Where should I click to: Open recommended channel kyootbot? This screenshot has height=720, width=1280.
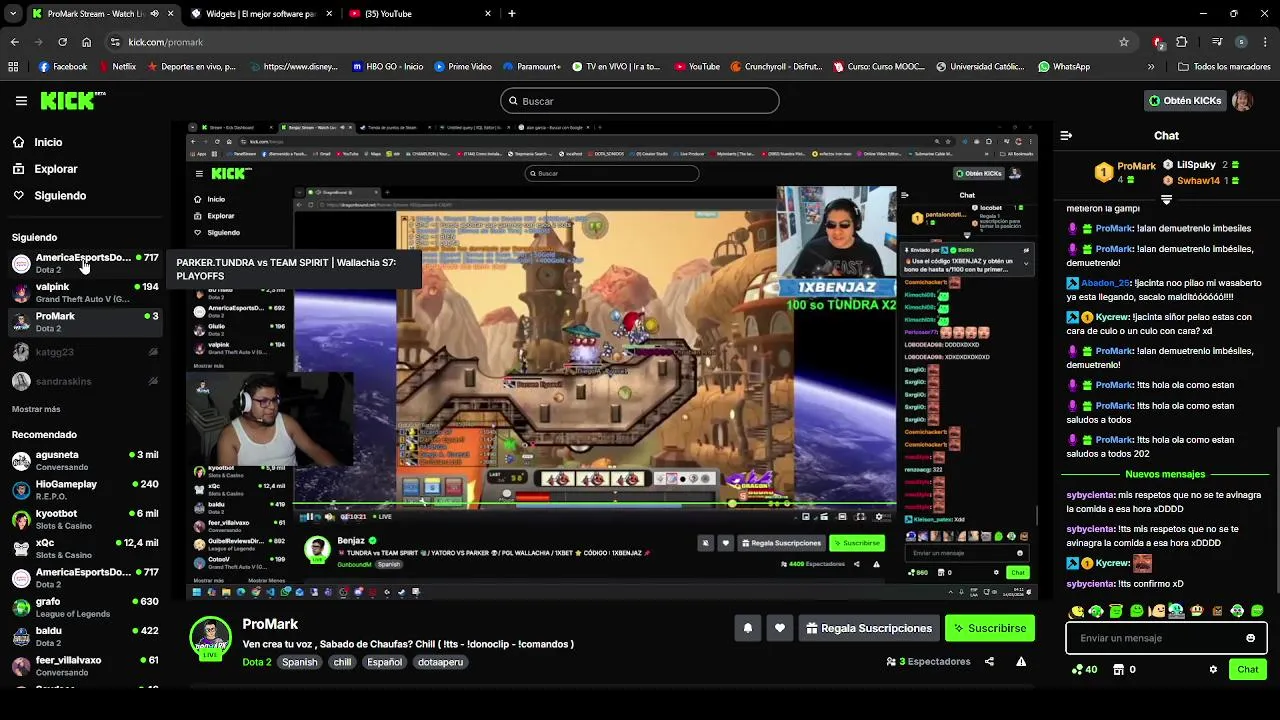[x=85, y=519]
